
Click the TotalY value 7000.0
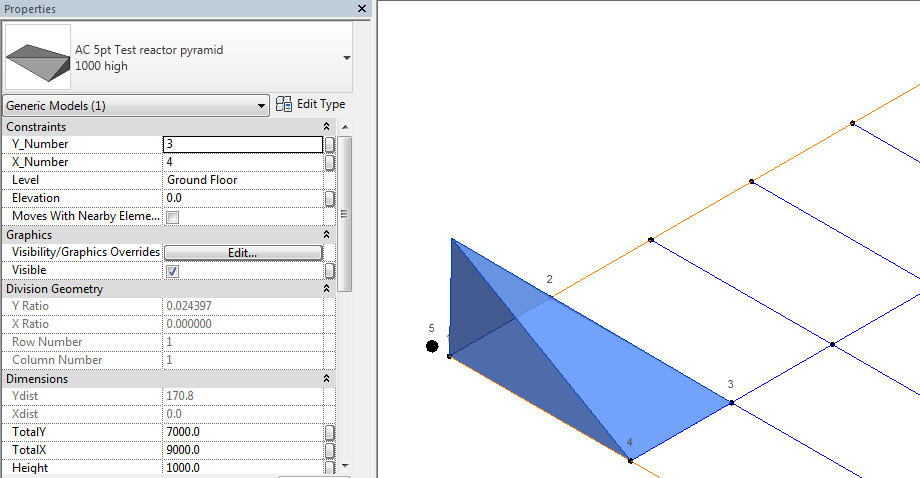pyautogui.click(x=183, y=432)
